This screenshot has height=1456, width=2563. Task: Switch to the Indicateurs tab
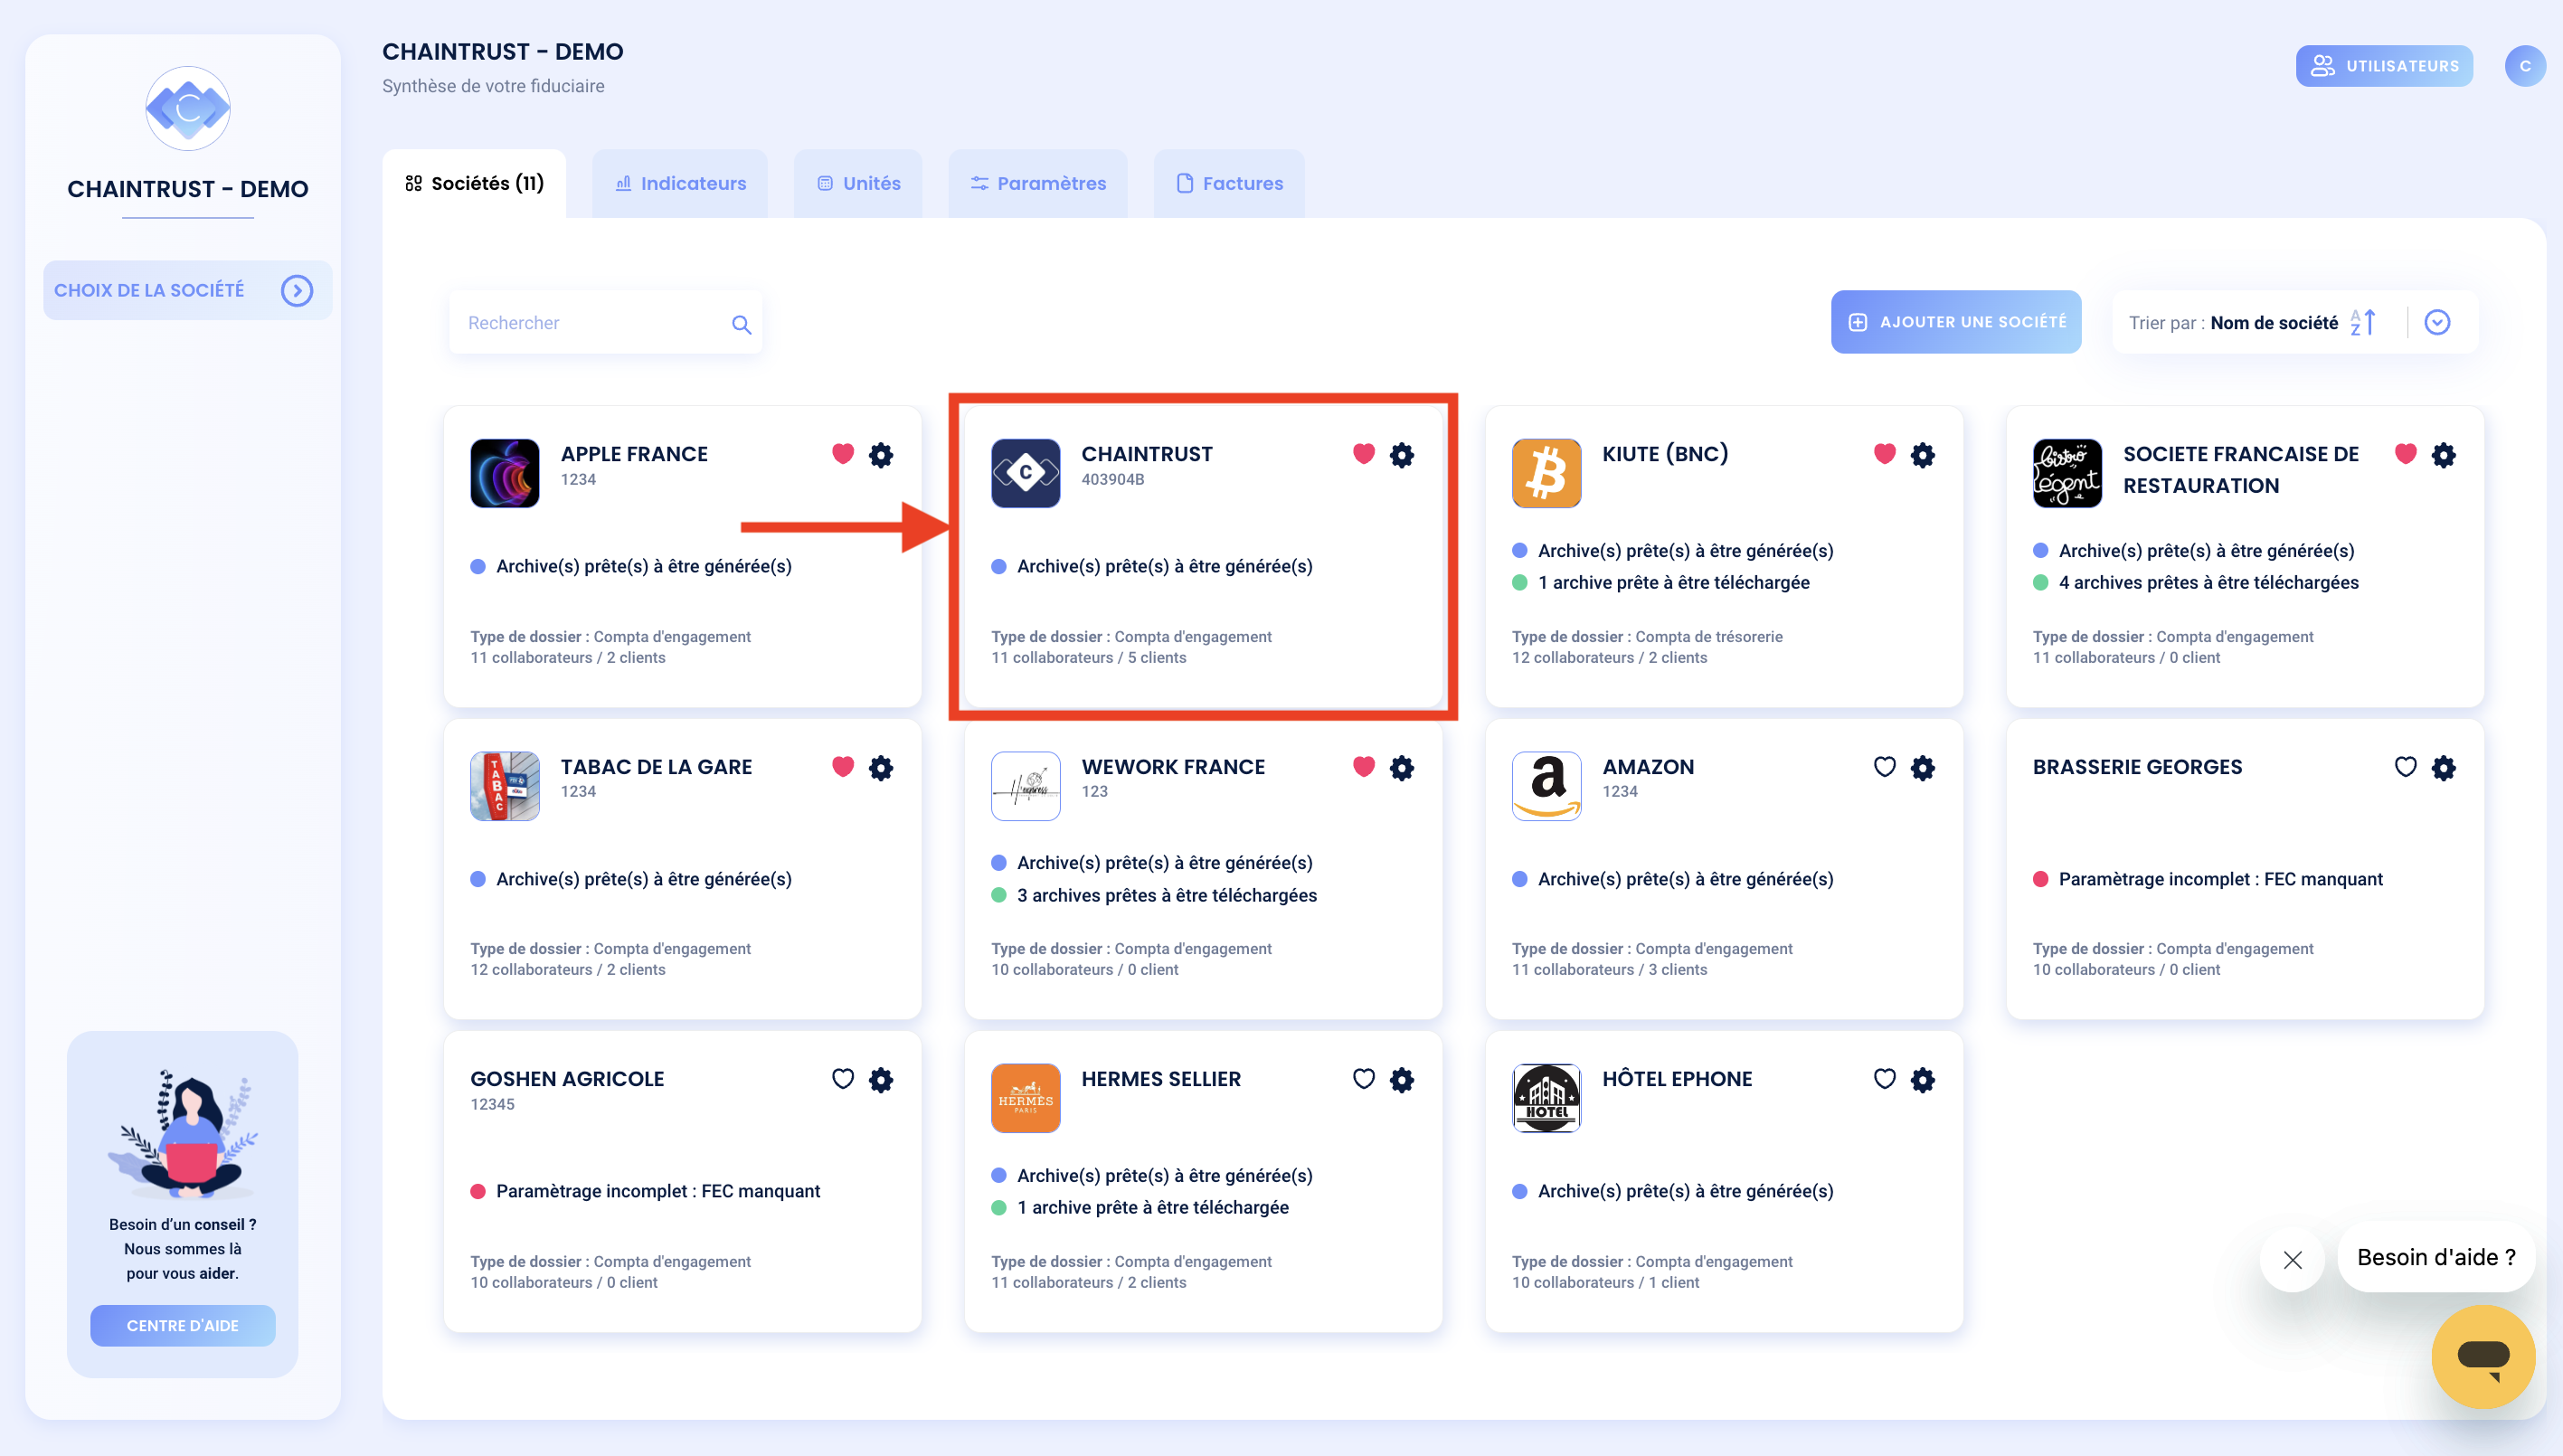680,183
